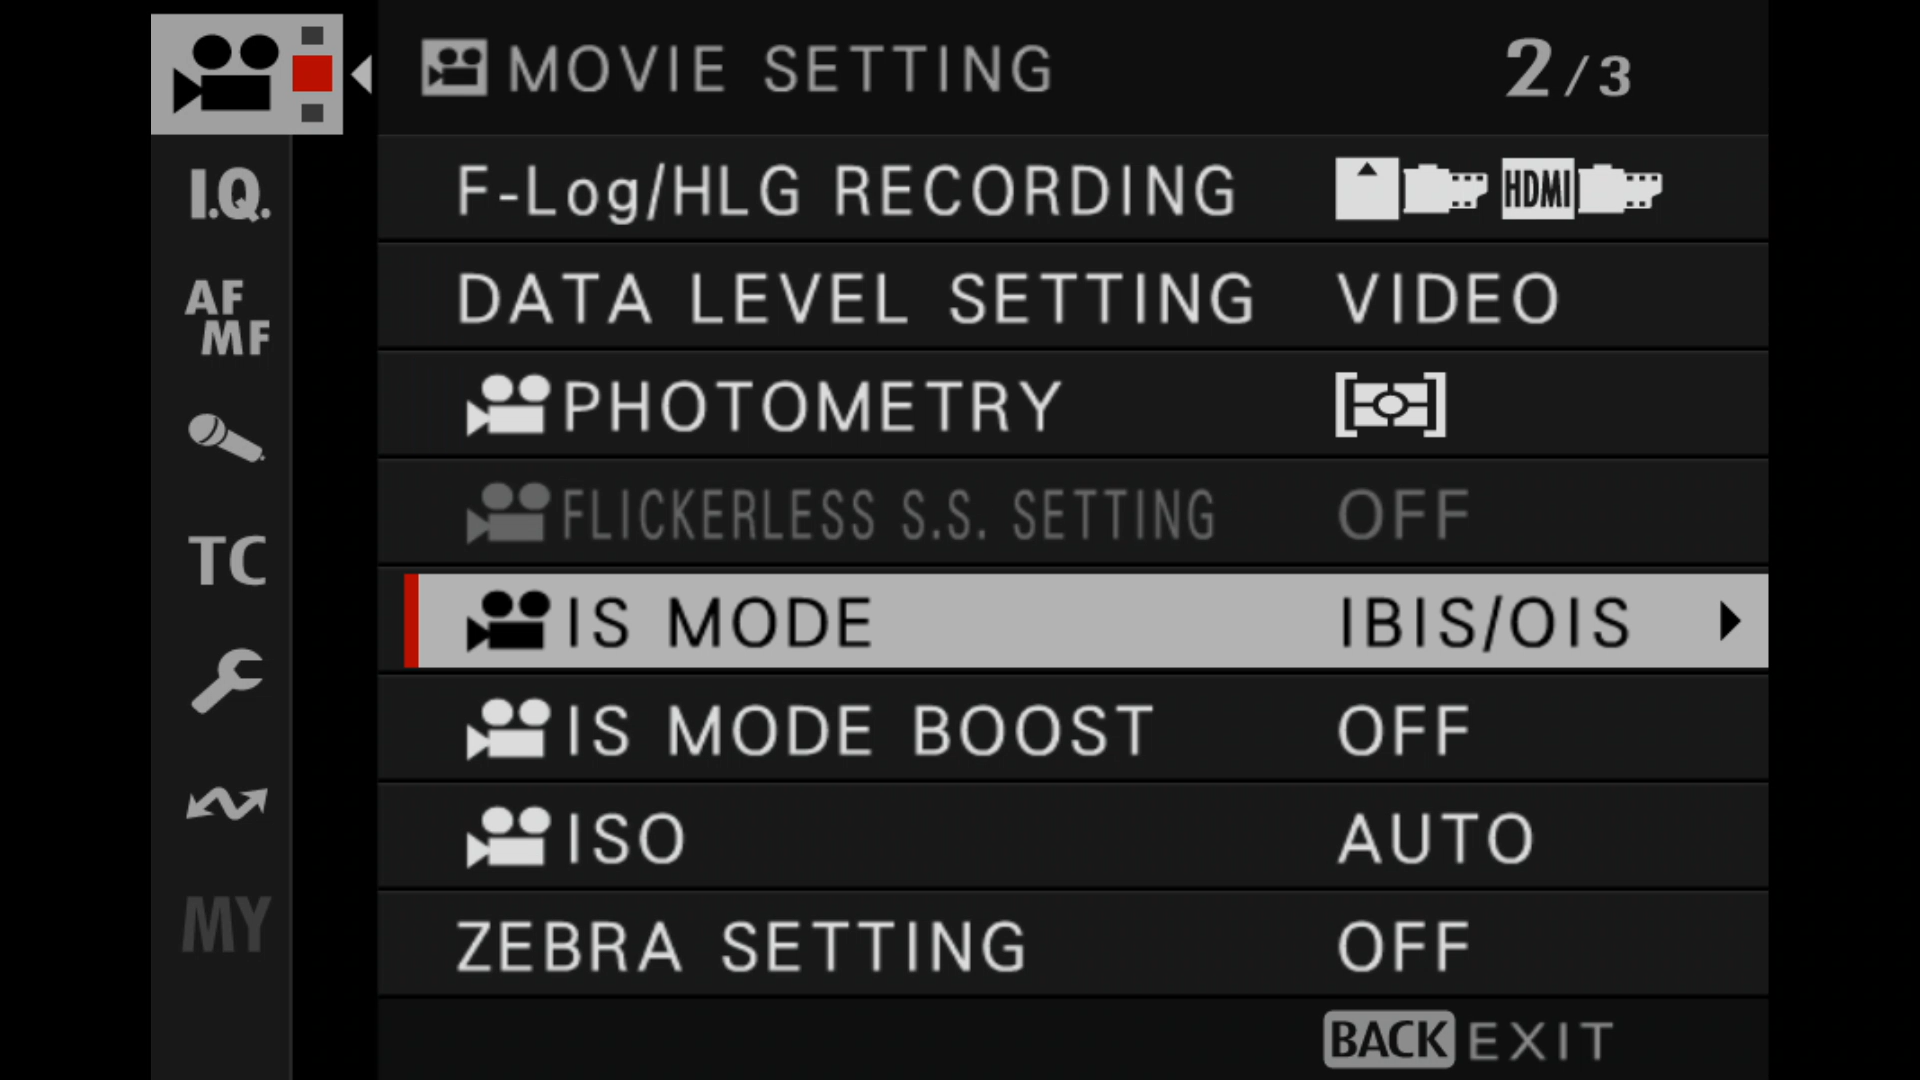Open the I.Q. image quality menu
This screenshot has width=1920, height=1080.
(x=229, y=194)
